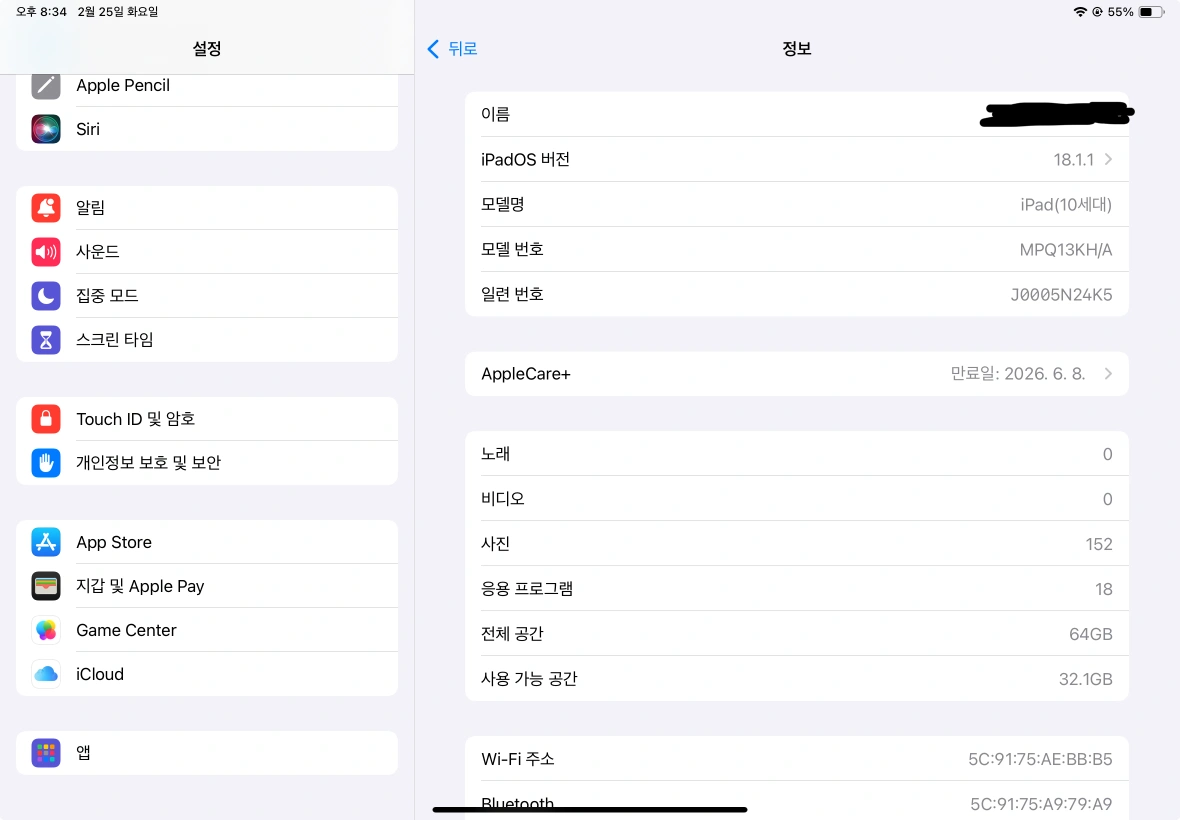The image size is (1180, 820).
Task: Tap the 설정 sidebar title
Action: [207, 49]
